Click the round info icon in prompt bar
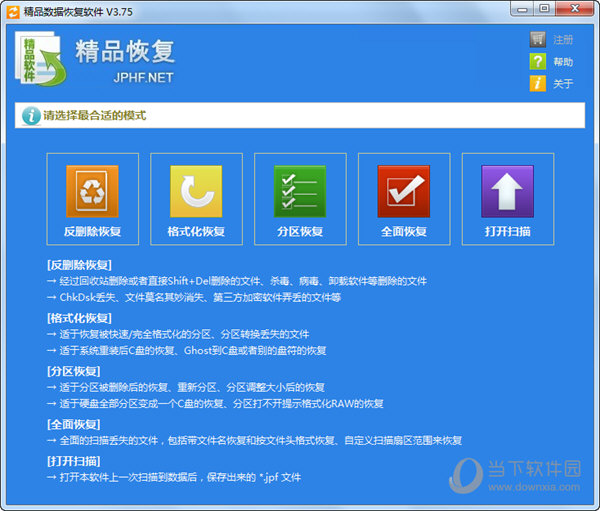The width and height of the screenshot is (600, 511). 31,116
